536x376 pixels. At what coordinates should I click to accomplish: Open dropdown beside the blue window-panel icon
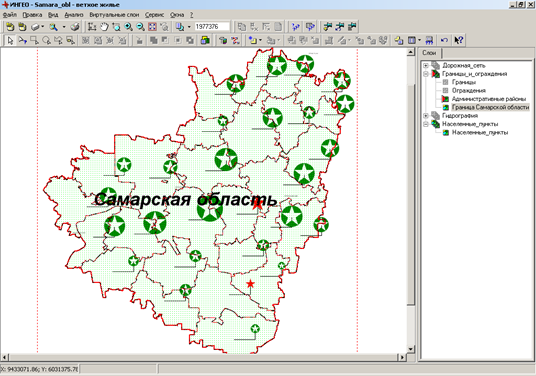(419, 40)
